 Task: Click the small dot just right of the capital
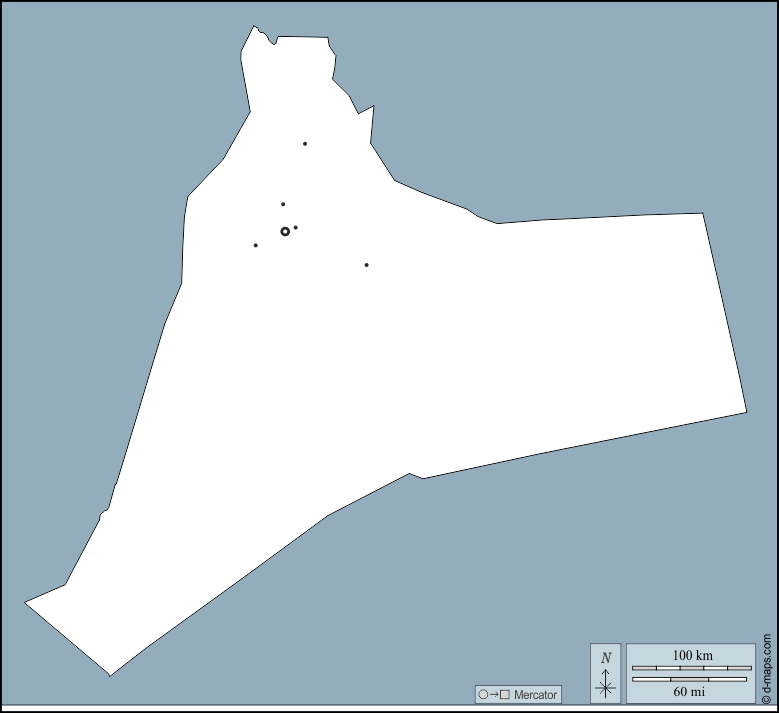(x=296, y=228)
